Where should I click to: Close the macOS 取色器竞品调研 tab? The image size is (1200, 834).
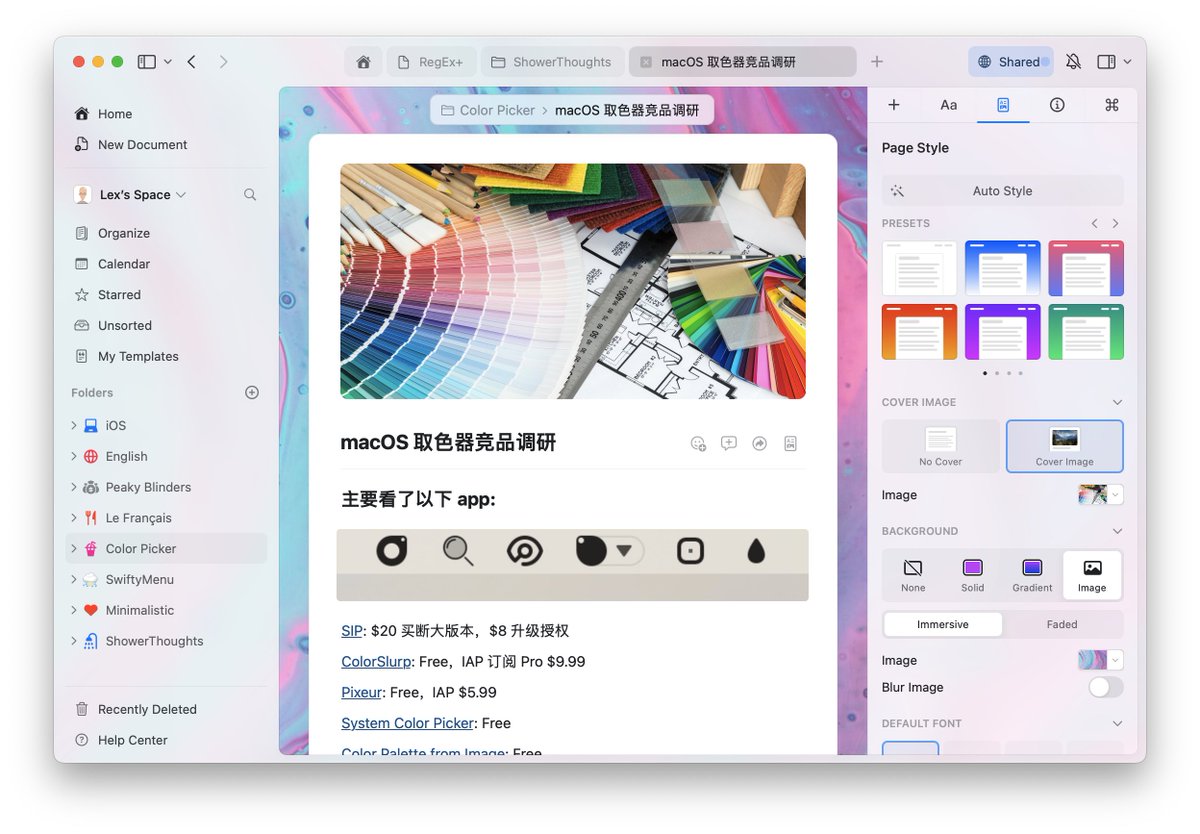[x=645, y=62]
